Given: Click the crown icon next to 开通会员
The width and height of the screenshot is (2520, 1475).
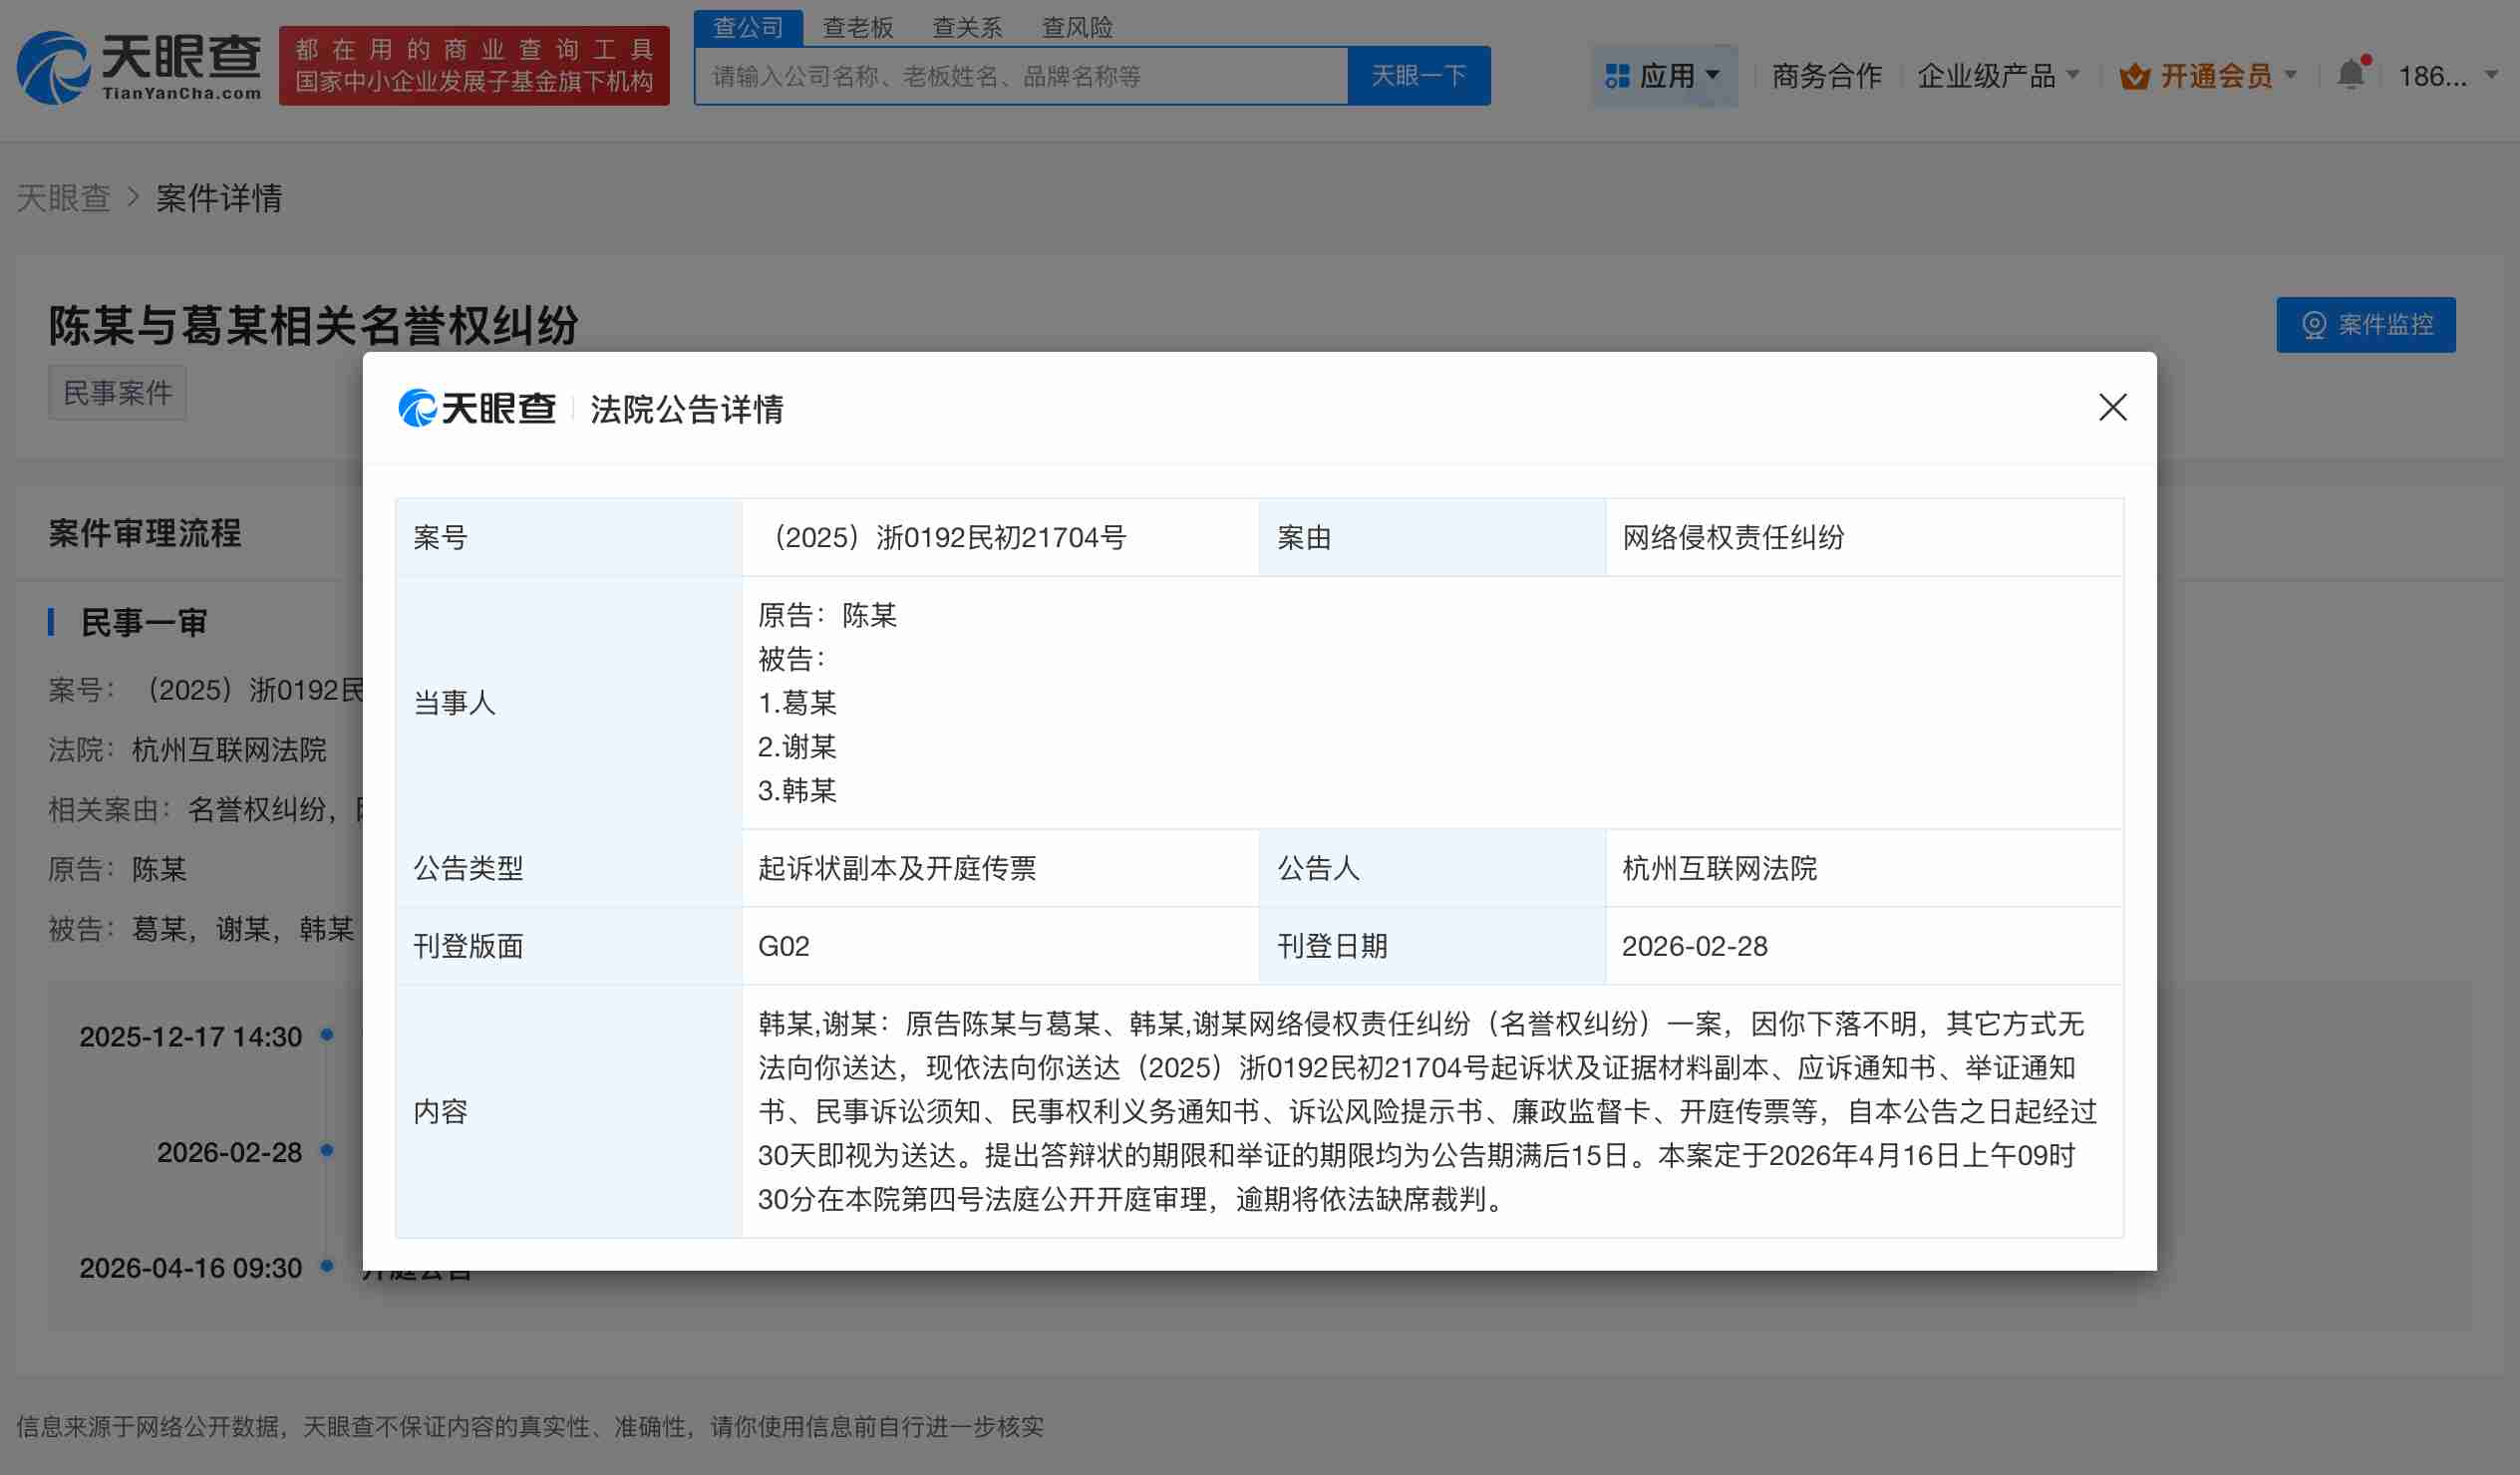Looking at the screenshot, I should pos(2134,73).
